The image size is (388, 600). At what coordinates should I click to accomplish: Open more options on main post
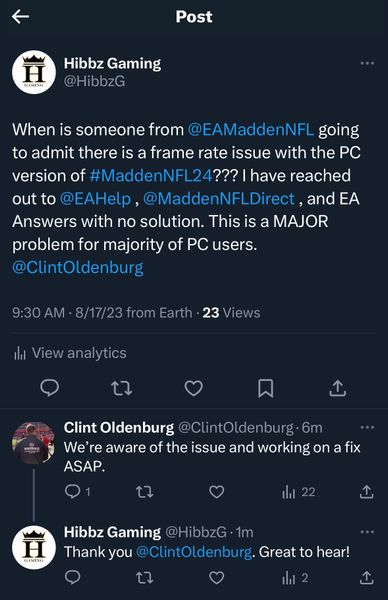tap(367, 63)
